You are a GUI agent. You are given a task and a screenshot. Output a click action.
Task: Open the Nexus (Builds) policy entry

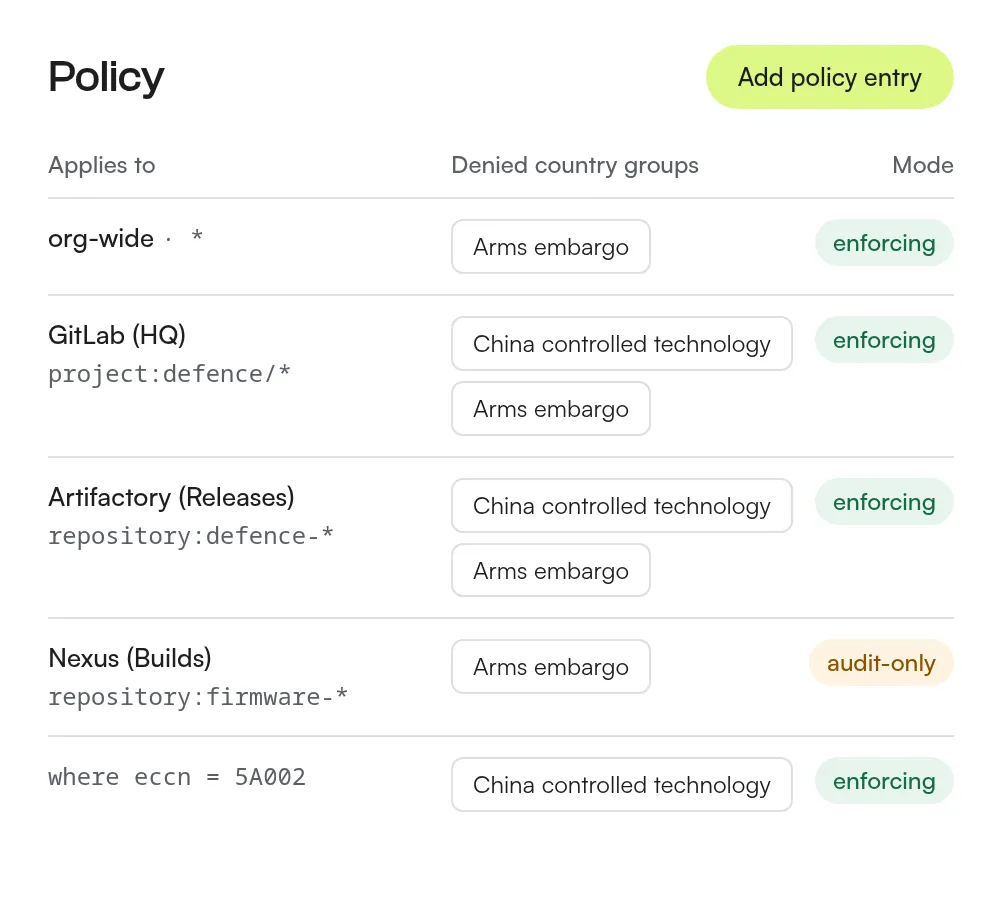click(500, 677)
